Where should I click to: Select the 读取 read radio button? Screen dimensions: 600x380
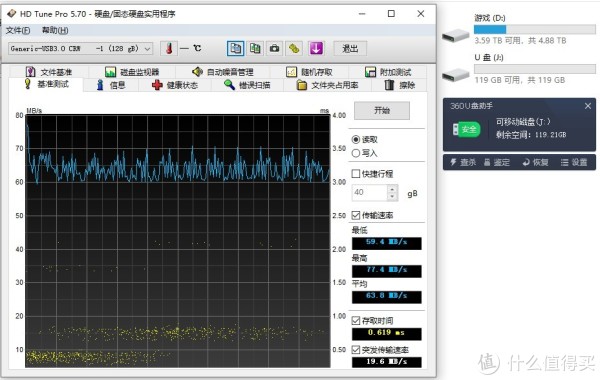(356, 139)
